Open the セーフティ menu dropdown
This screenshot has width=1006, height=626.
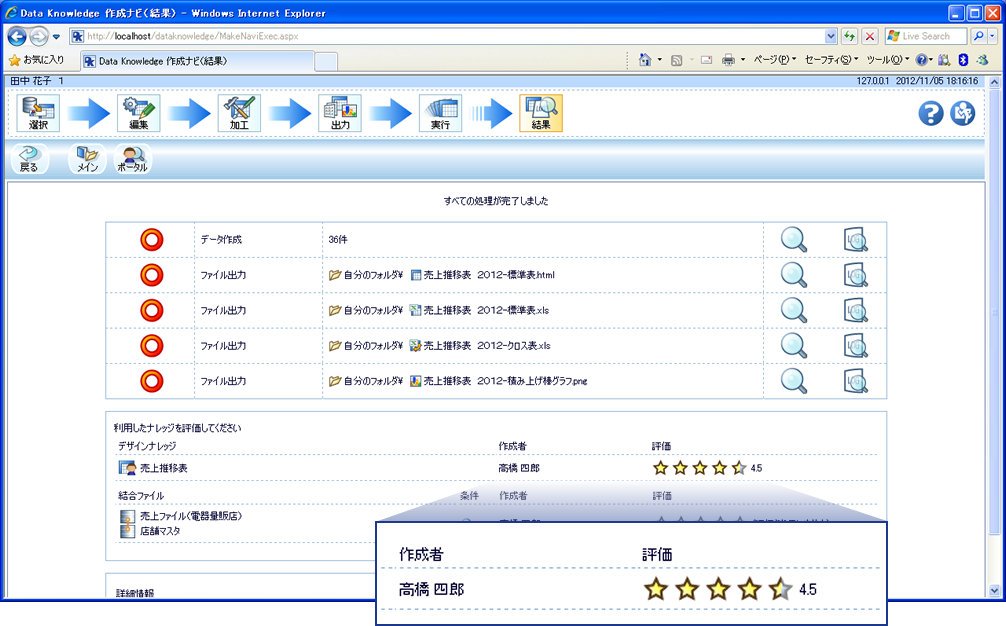click(x=829, y=60)
